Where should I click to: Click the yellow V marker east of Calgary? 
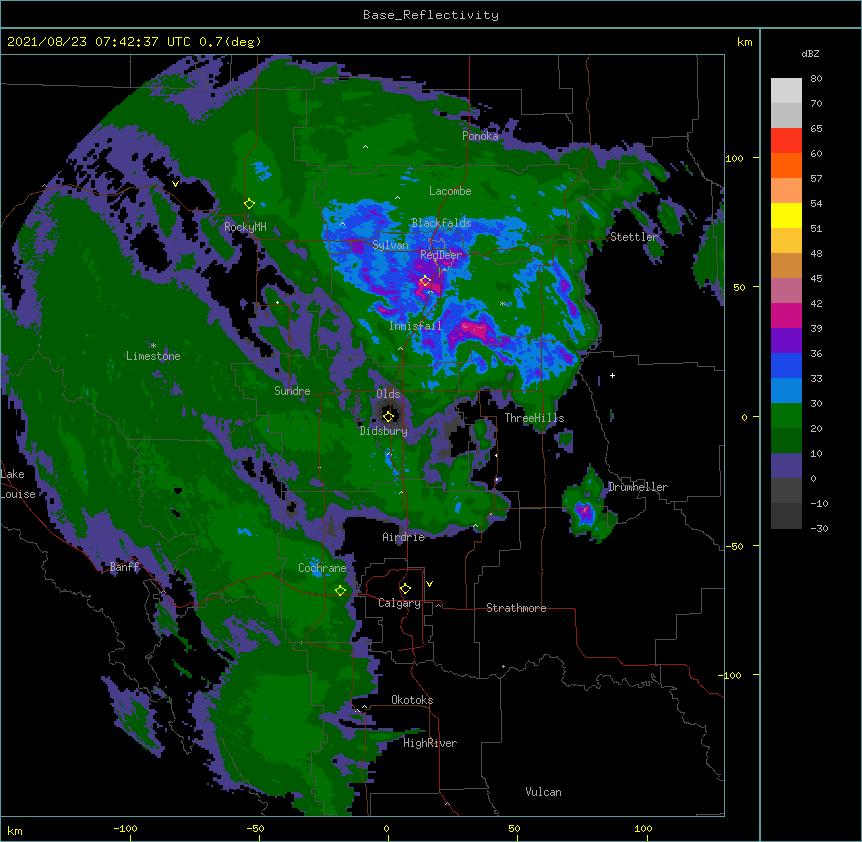[x=429, y=584]
